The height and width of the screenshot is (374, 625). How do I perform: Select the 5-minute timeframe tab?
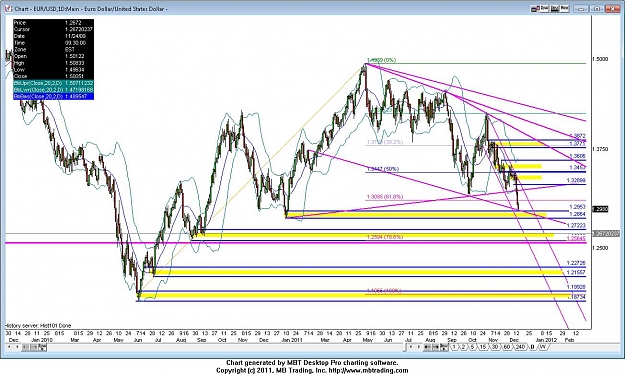click(x=472, y=347)
